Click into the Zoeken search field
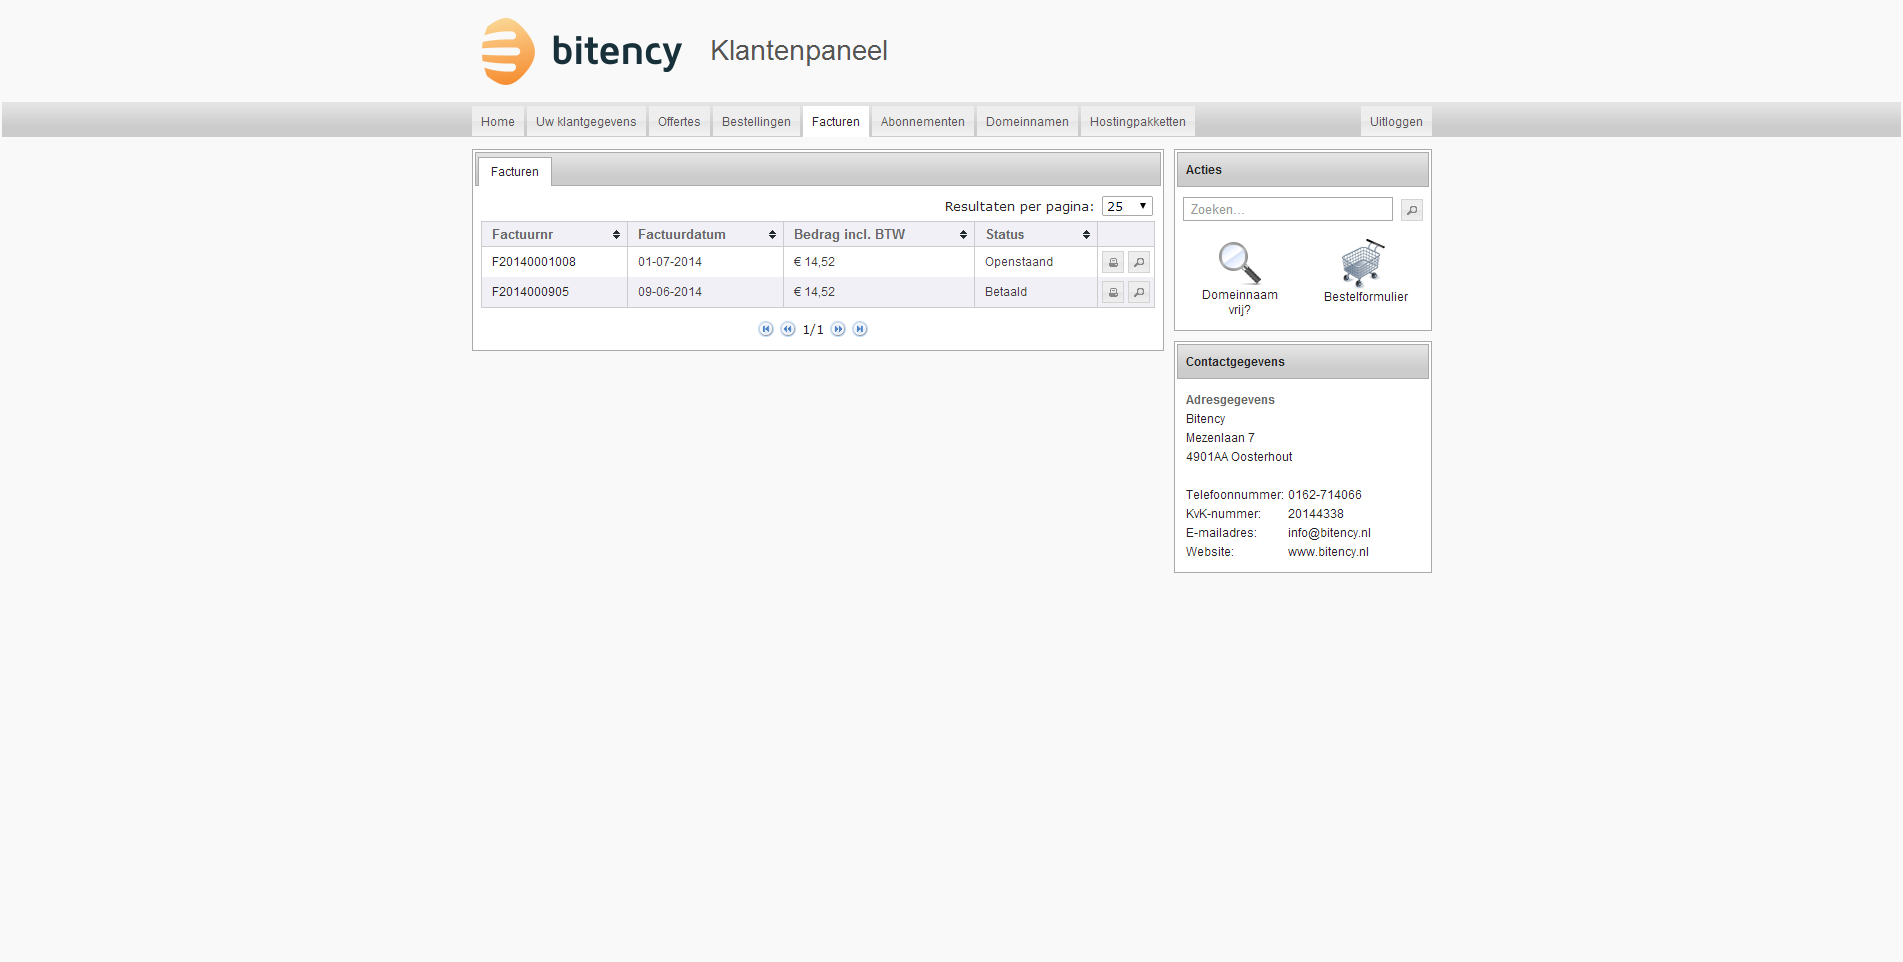The width and height of the screenshot is (1903, 962). click(x=1287, y=210)
